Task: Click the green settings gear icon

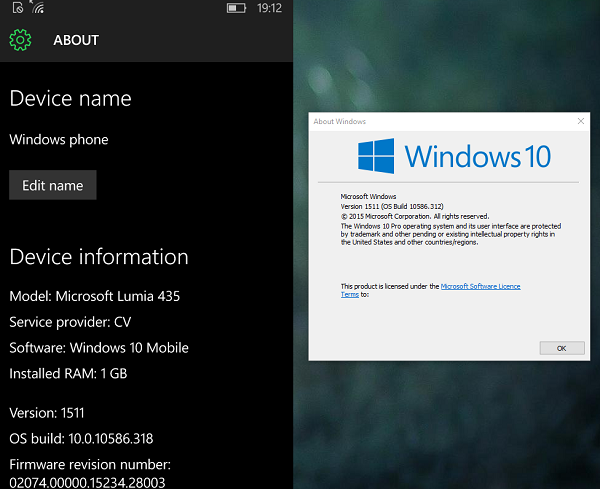Action: coord(20,40)
